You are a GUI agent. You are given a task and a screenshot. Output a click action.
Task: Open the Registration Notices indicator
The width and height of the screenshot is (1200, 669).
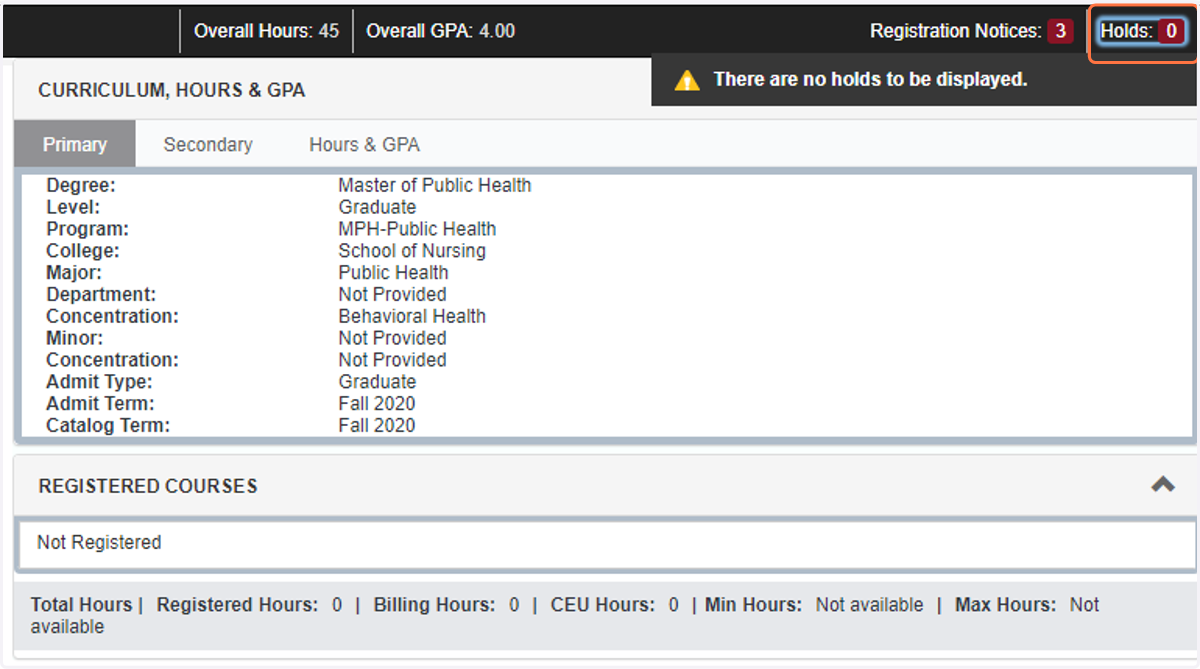971,31
